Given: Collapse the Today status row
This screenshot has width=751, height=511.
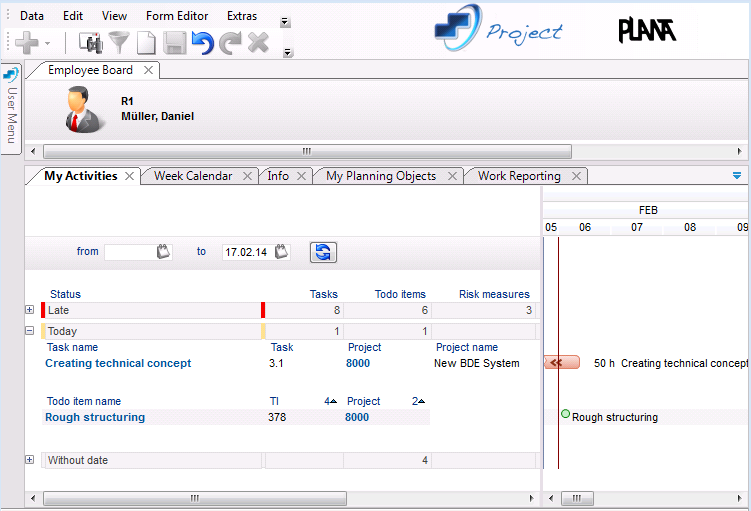Looking at the screenshot, I should pos(30,331).
